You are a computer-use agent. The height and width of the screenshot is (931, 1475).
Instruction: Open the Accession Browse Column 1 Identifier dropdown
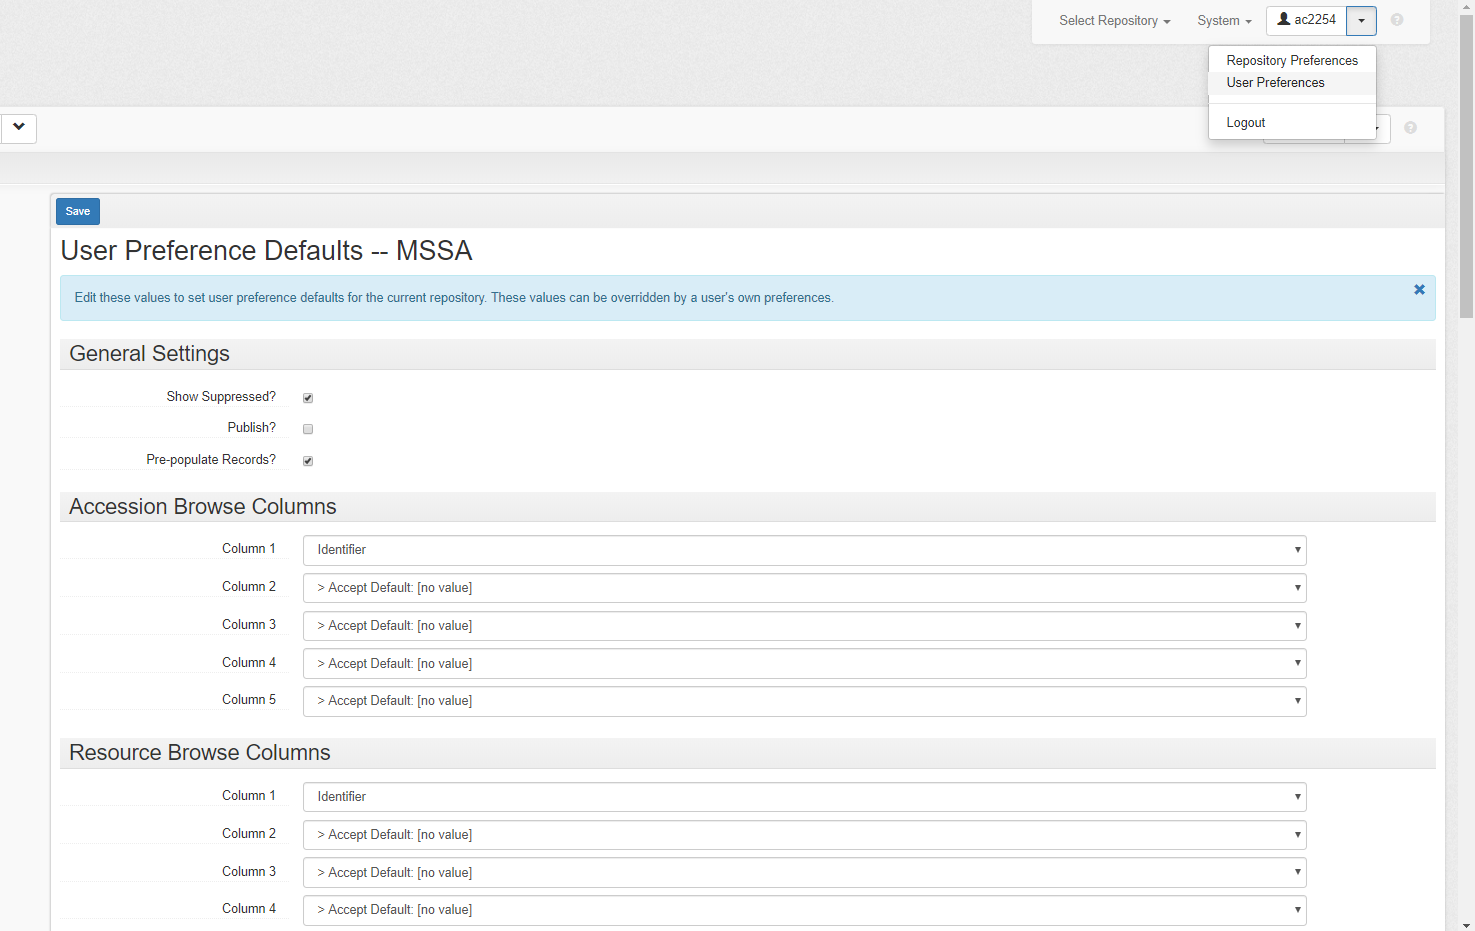pos(804,550)
